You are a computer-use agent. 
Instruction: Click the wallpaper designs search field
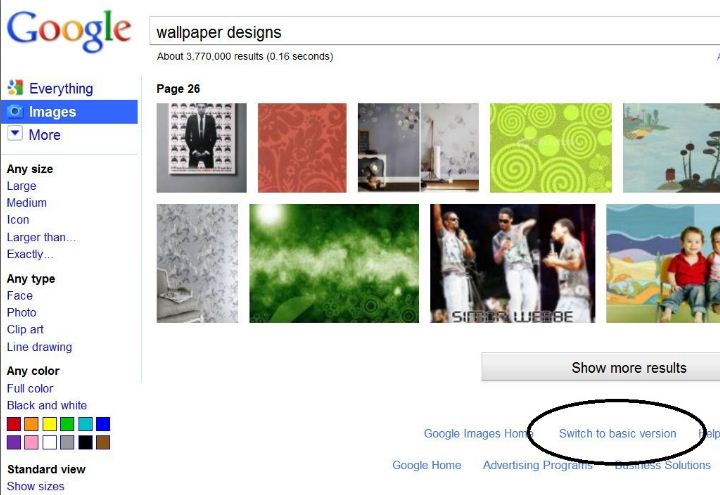click(434, 31)
